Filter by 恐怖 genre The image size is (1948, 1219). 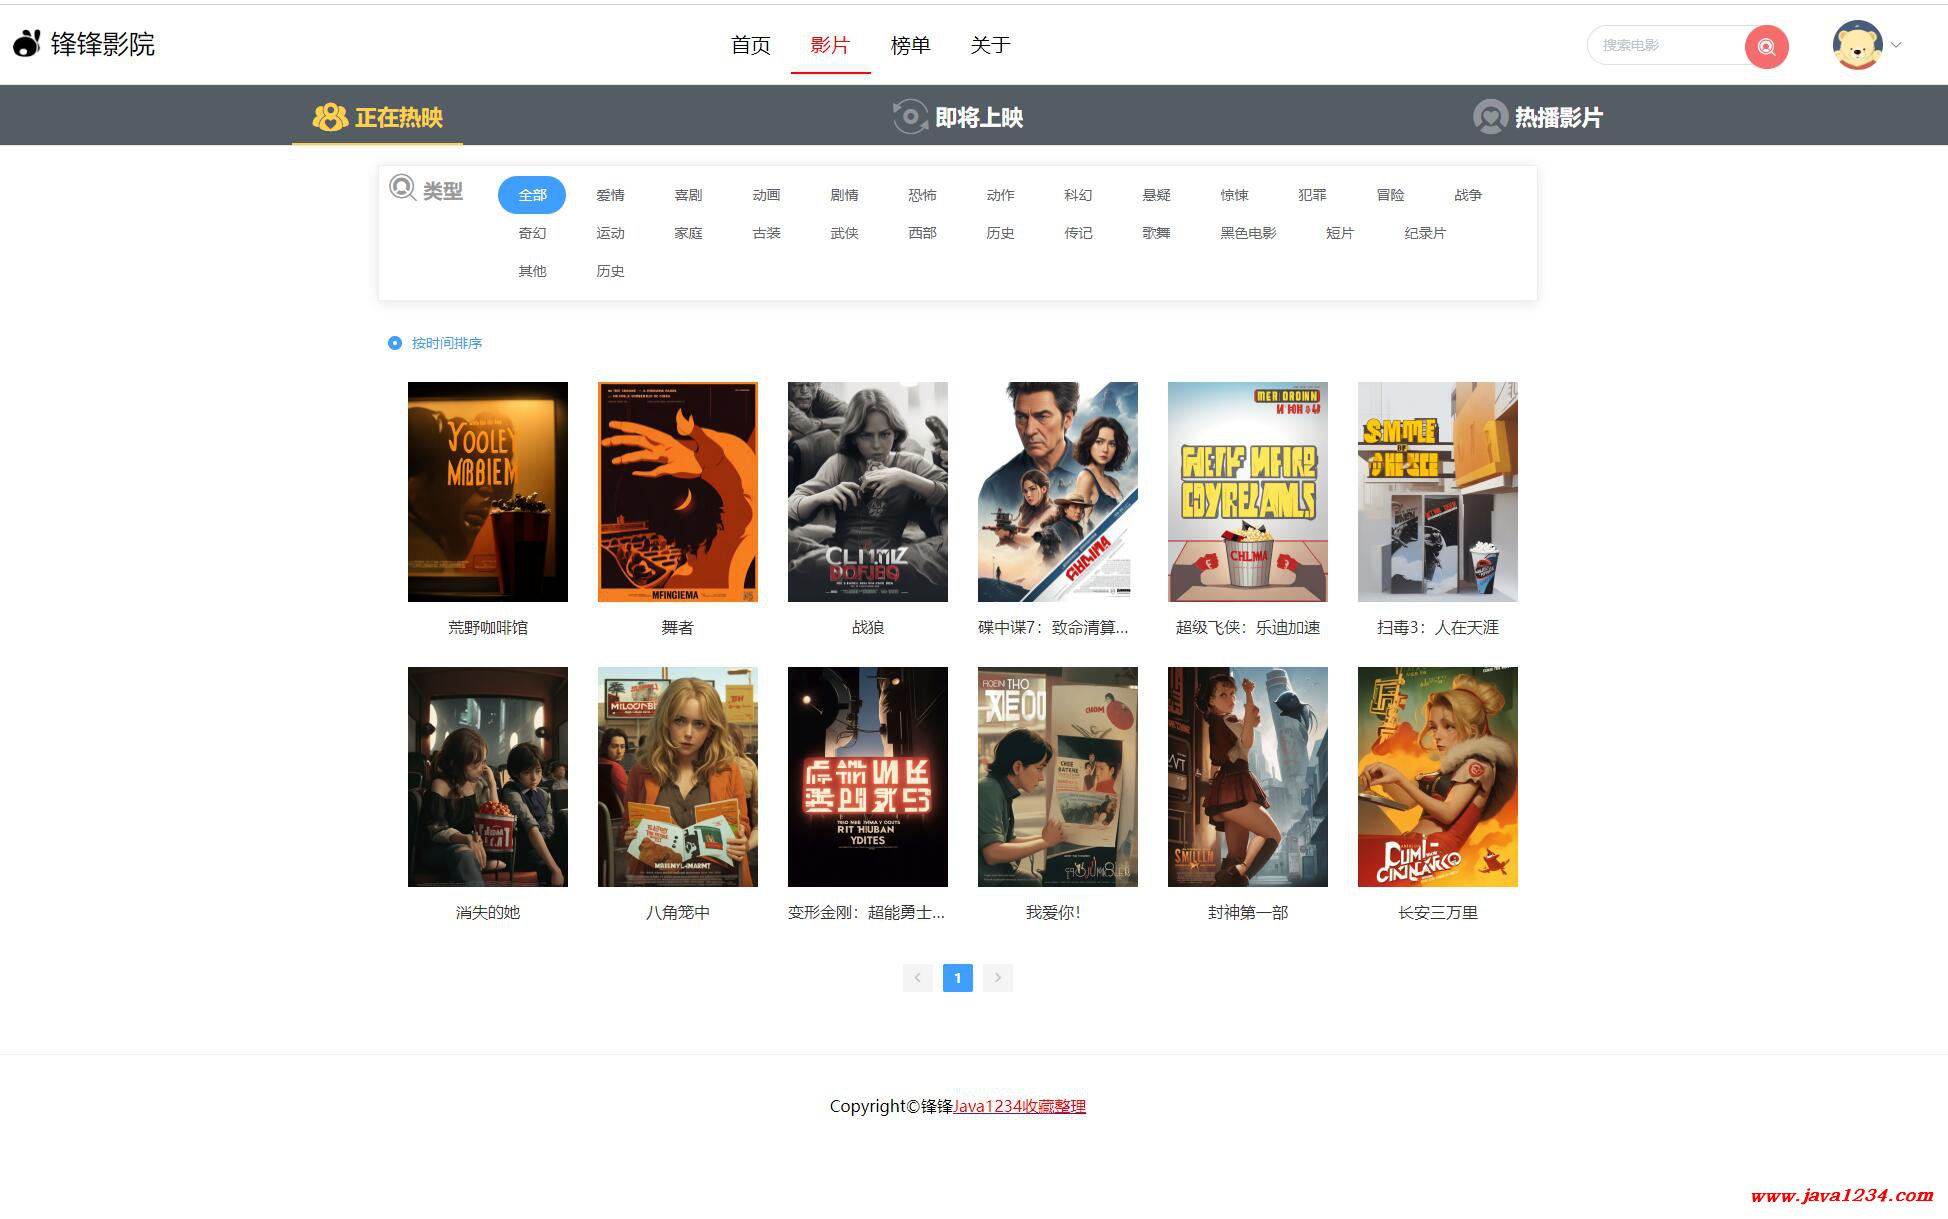[922, 195]
